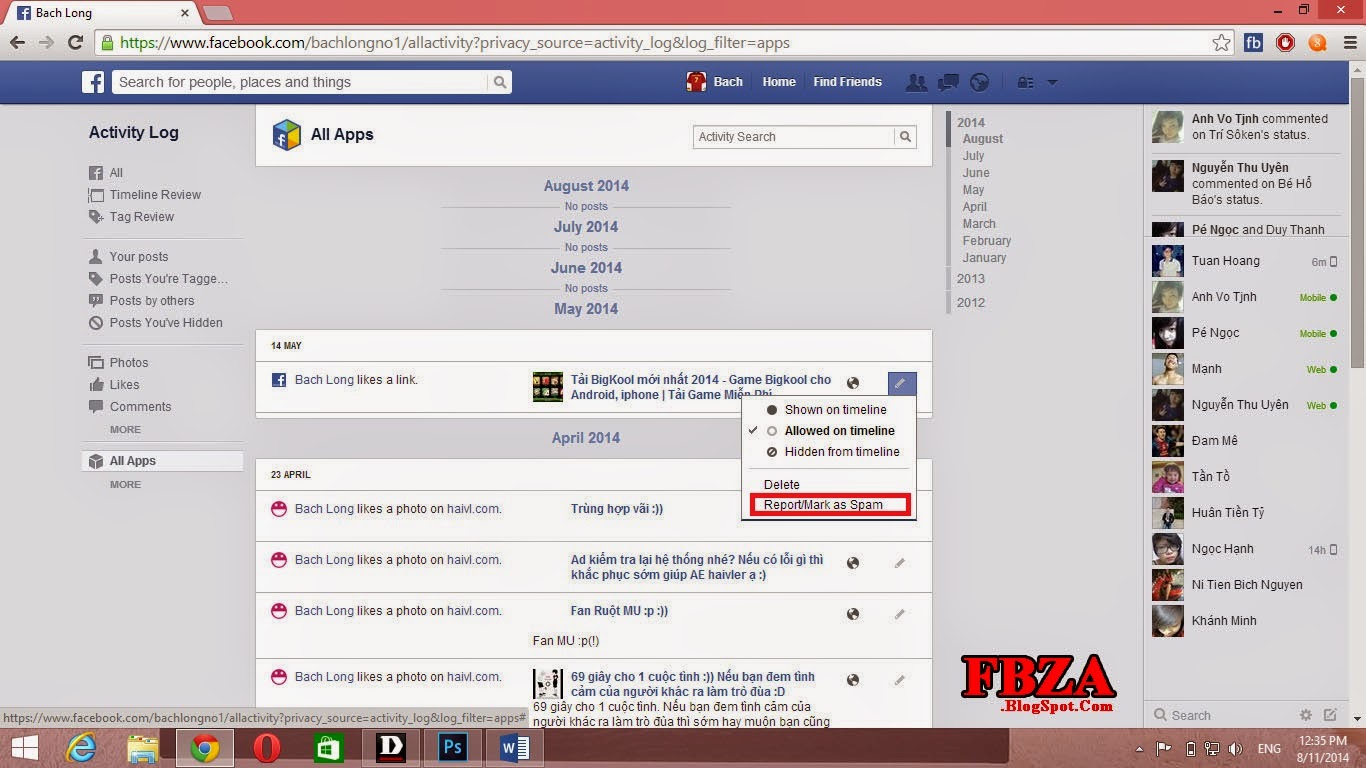The width and height of the screenshot is (1366, 768).
Task: Open the audience globe on the BigKool row
Action: click(853, 382)
